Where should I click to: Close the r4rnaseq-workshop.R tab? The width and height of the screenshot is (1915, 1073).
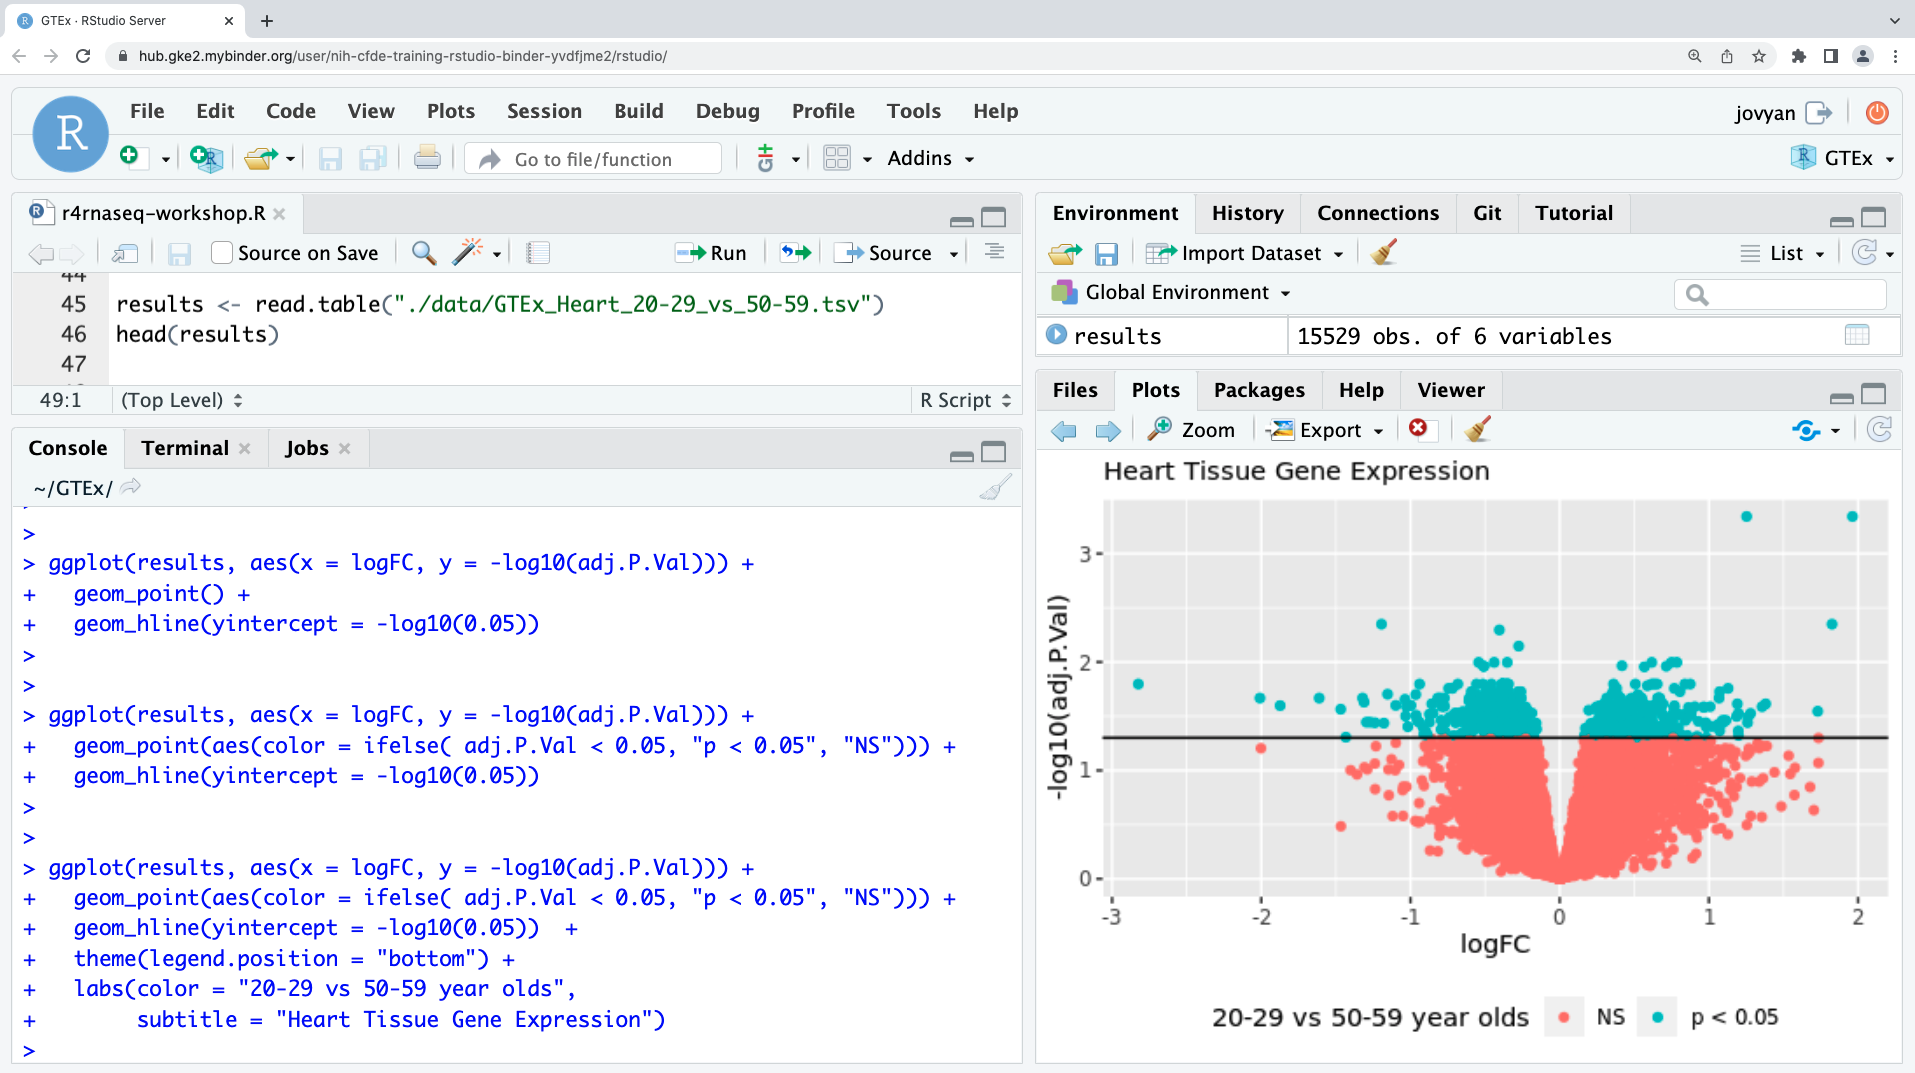pos(279,214)
